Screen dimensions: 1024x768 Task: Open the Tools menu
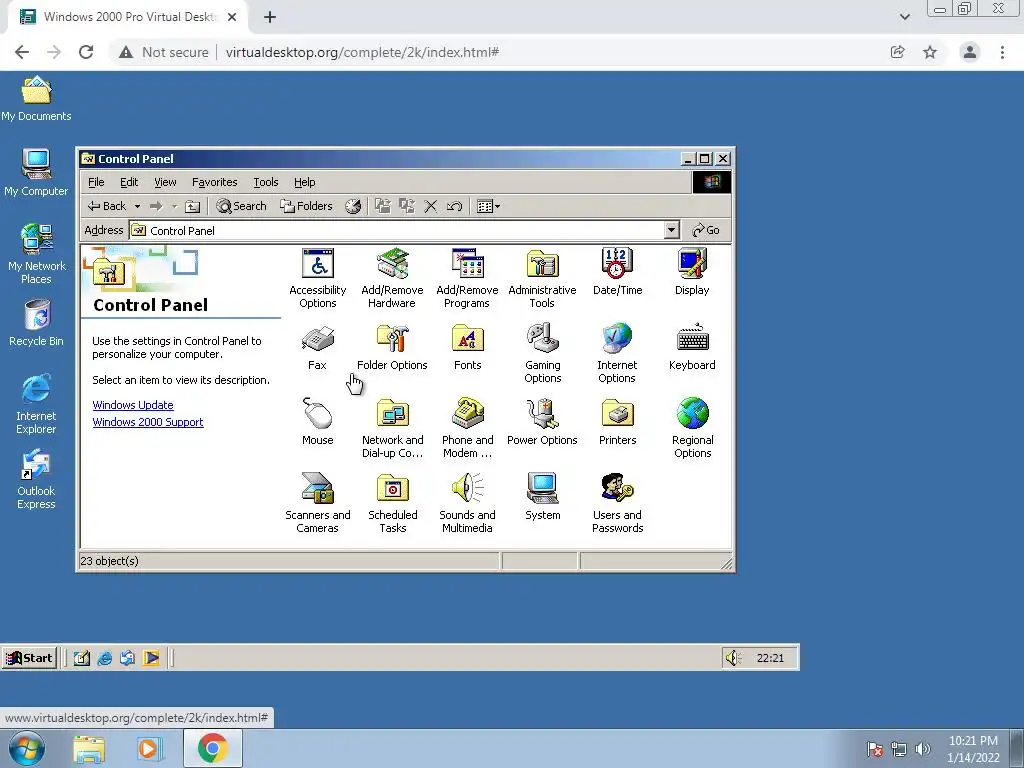click(x=266, y=182)
